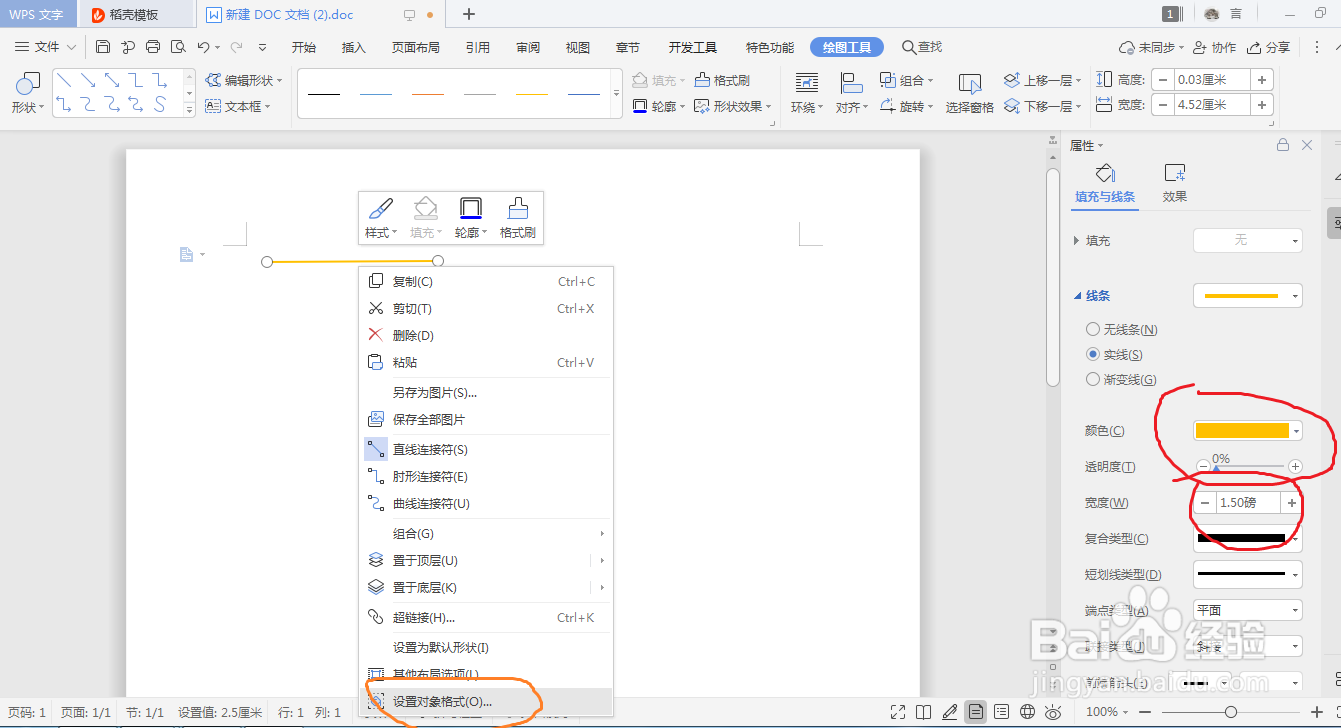Switch to web layout globe icon
This screenshot has height=728, width=1341.
tap(1027, 712)
